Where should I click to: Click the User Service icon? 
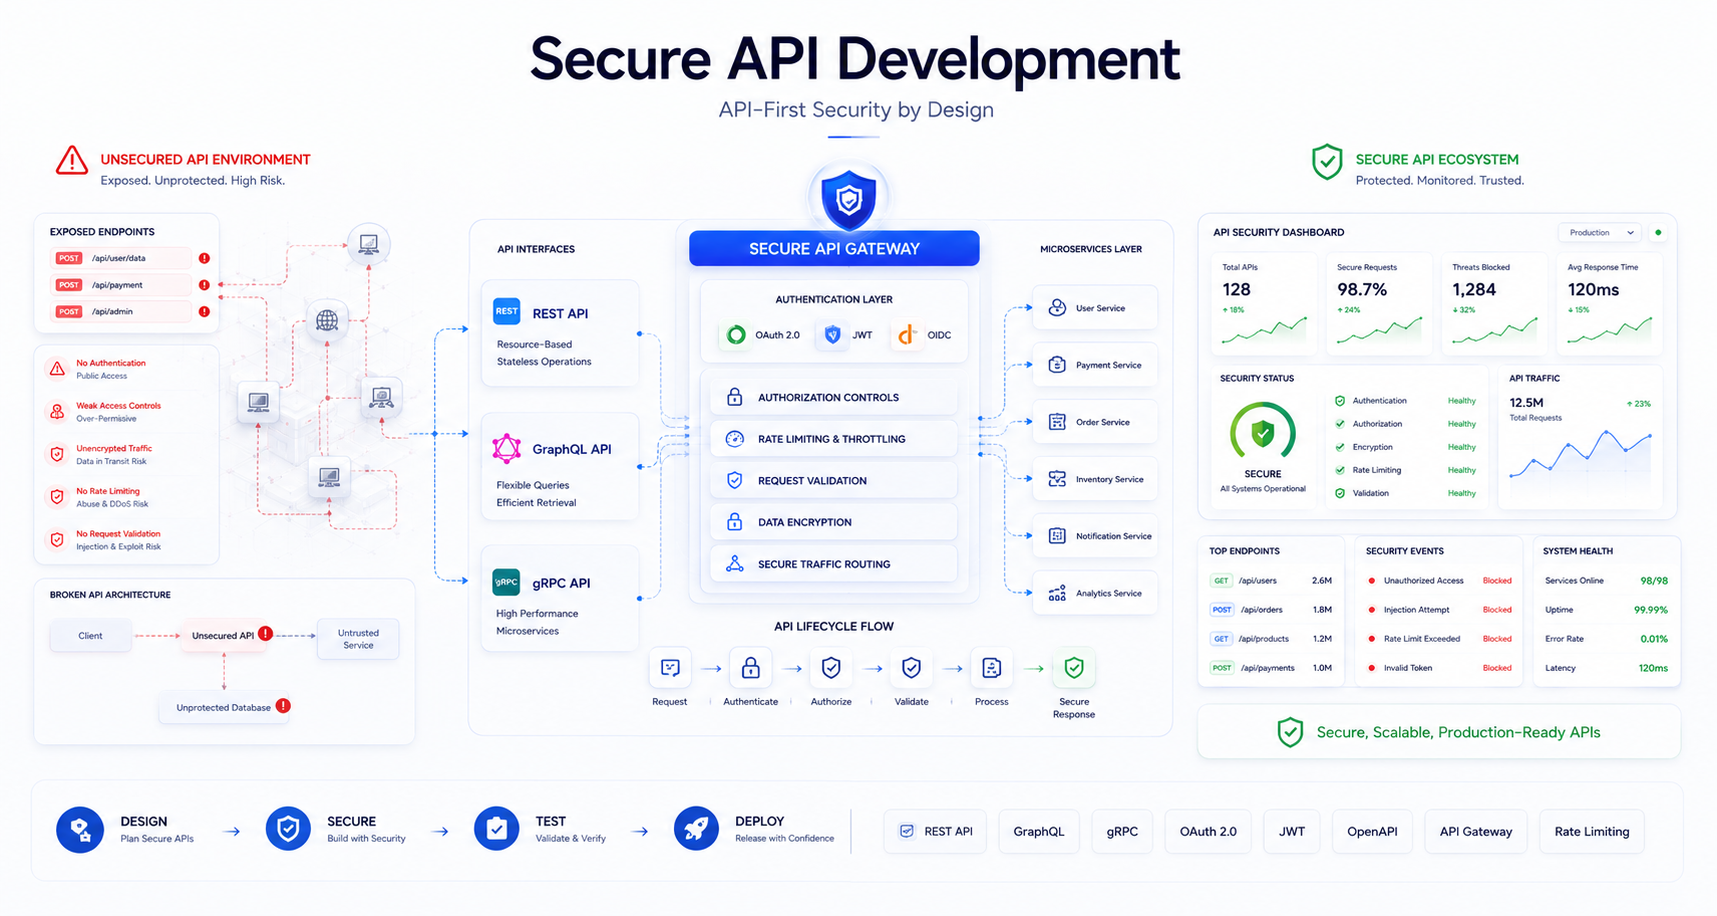[1057, 308]
